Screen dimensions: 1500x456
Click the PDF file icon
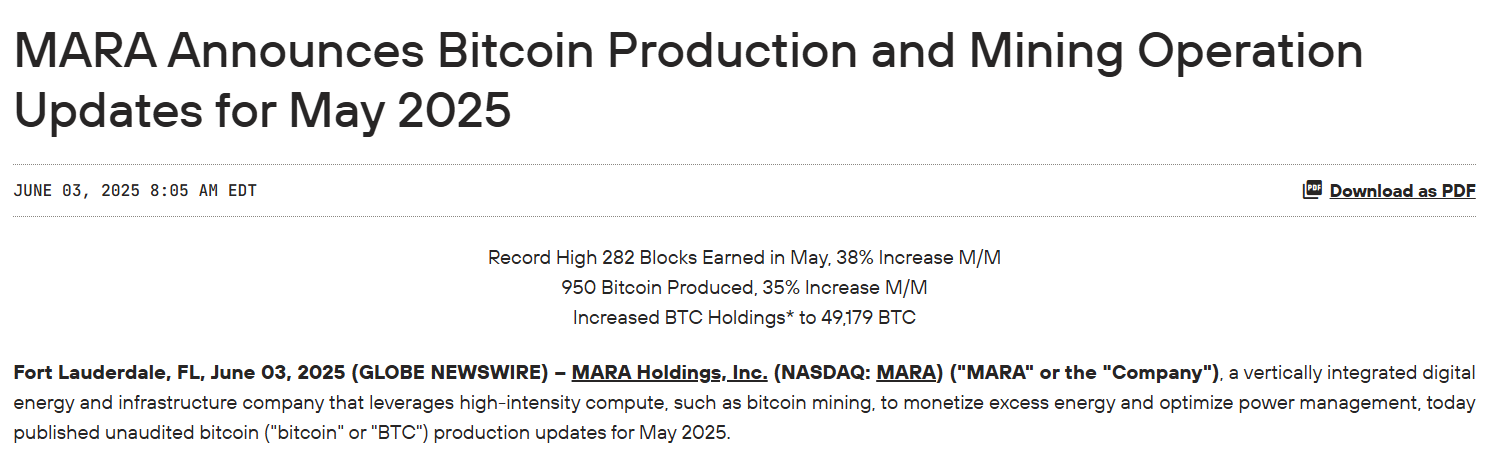pos(1312,190)
